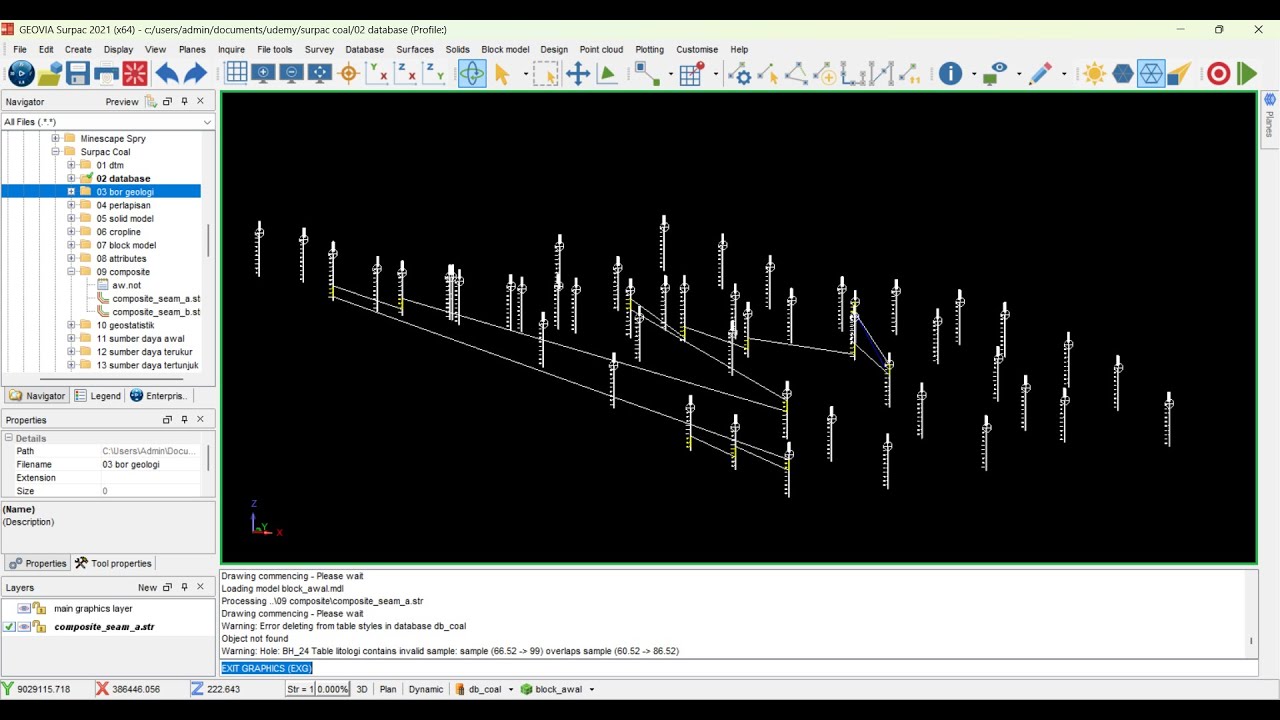Toggle the 3D mode in status bar
The height and width of the screenshot is (720, 1280).
point(362,689)
